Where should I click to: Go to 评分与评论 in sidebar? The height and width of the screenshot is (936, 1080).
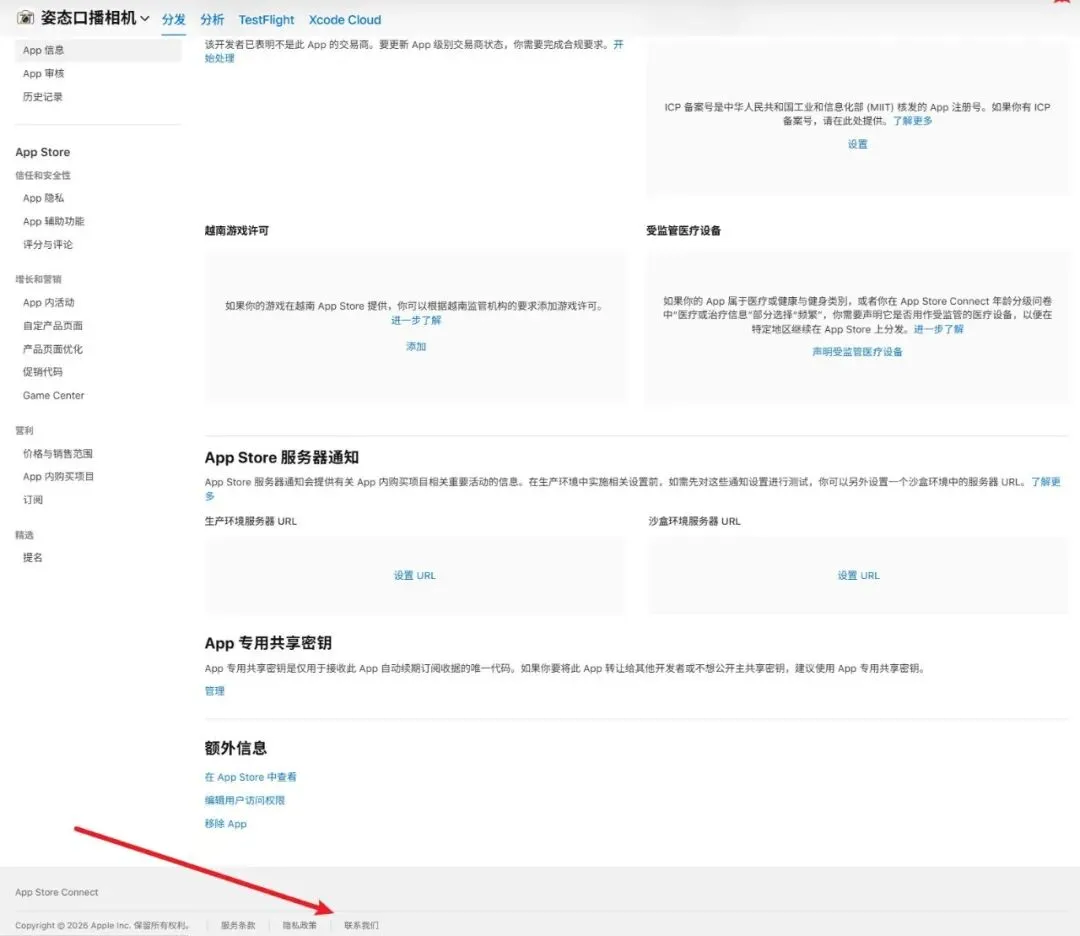[48, 245]
